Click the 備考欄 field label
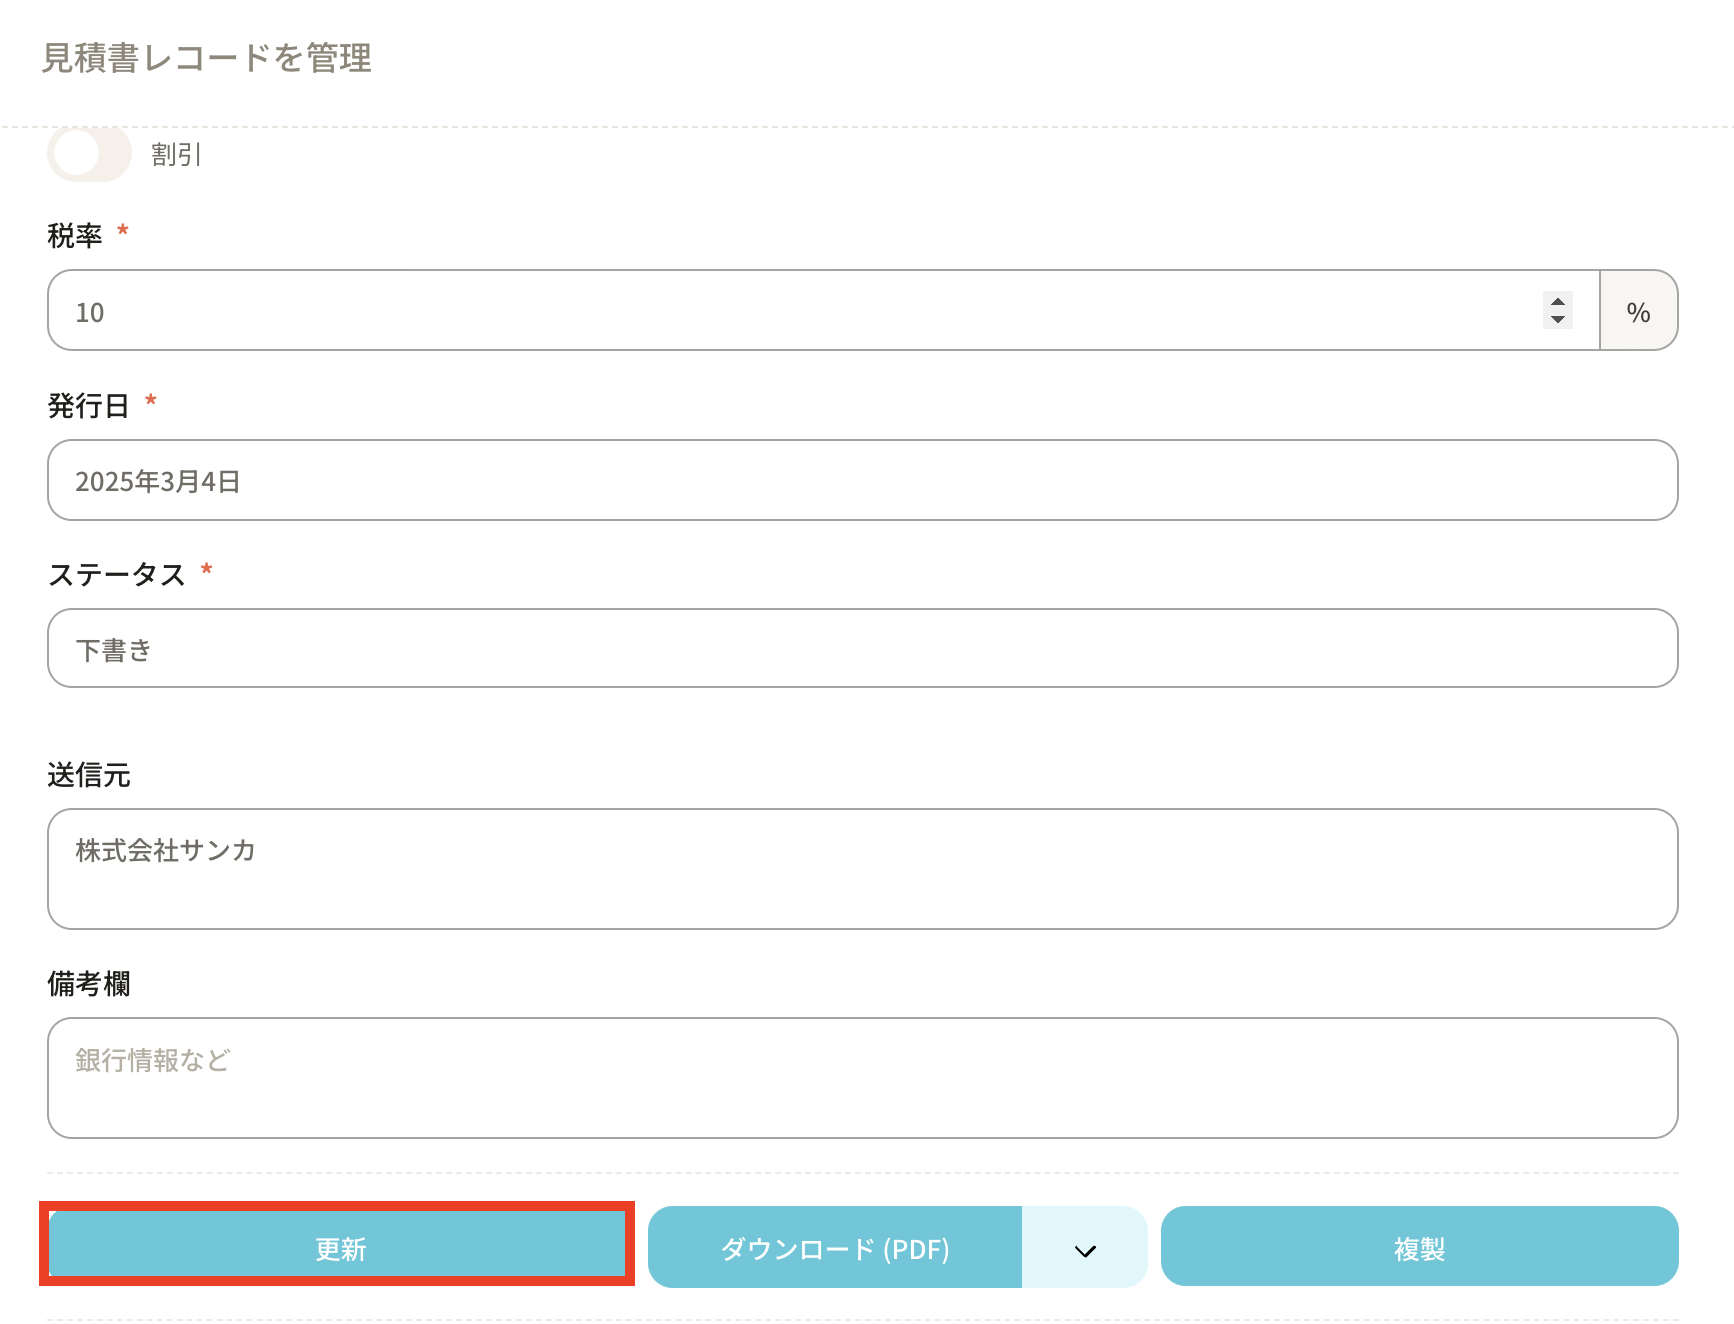The width and height of the screenshot is (1734, 1324). coord(89,984)
